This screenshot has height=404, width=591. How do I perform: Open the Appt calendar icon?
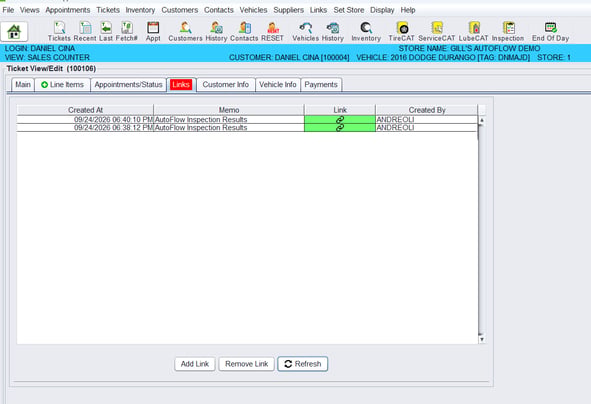coord(153,31)
